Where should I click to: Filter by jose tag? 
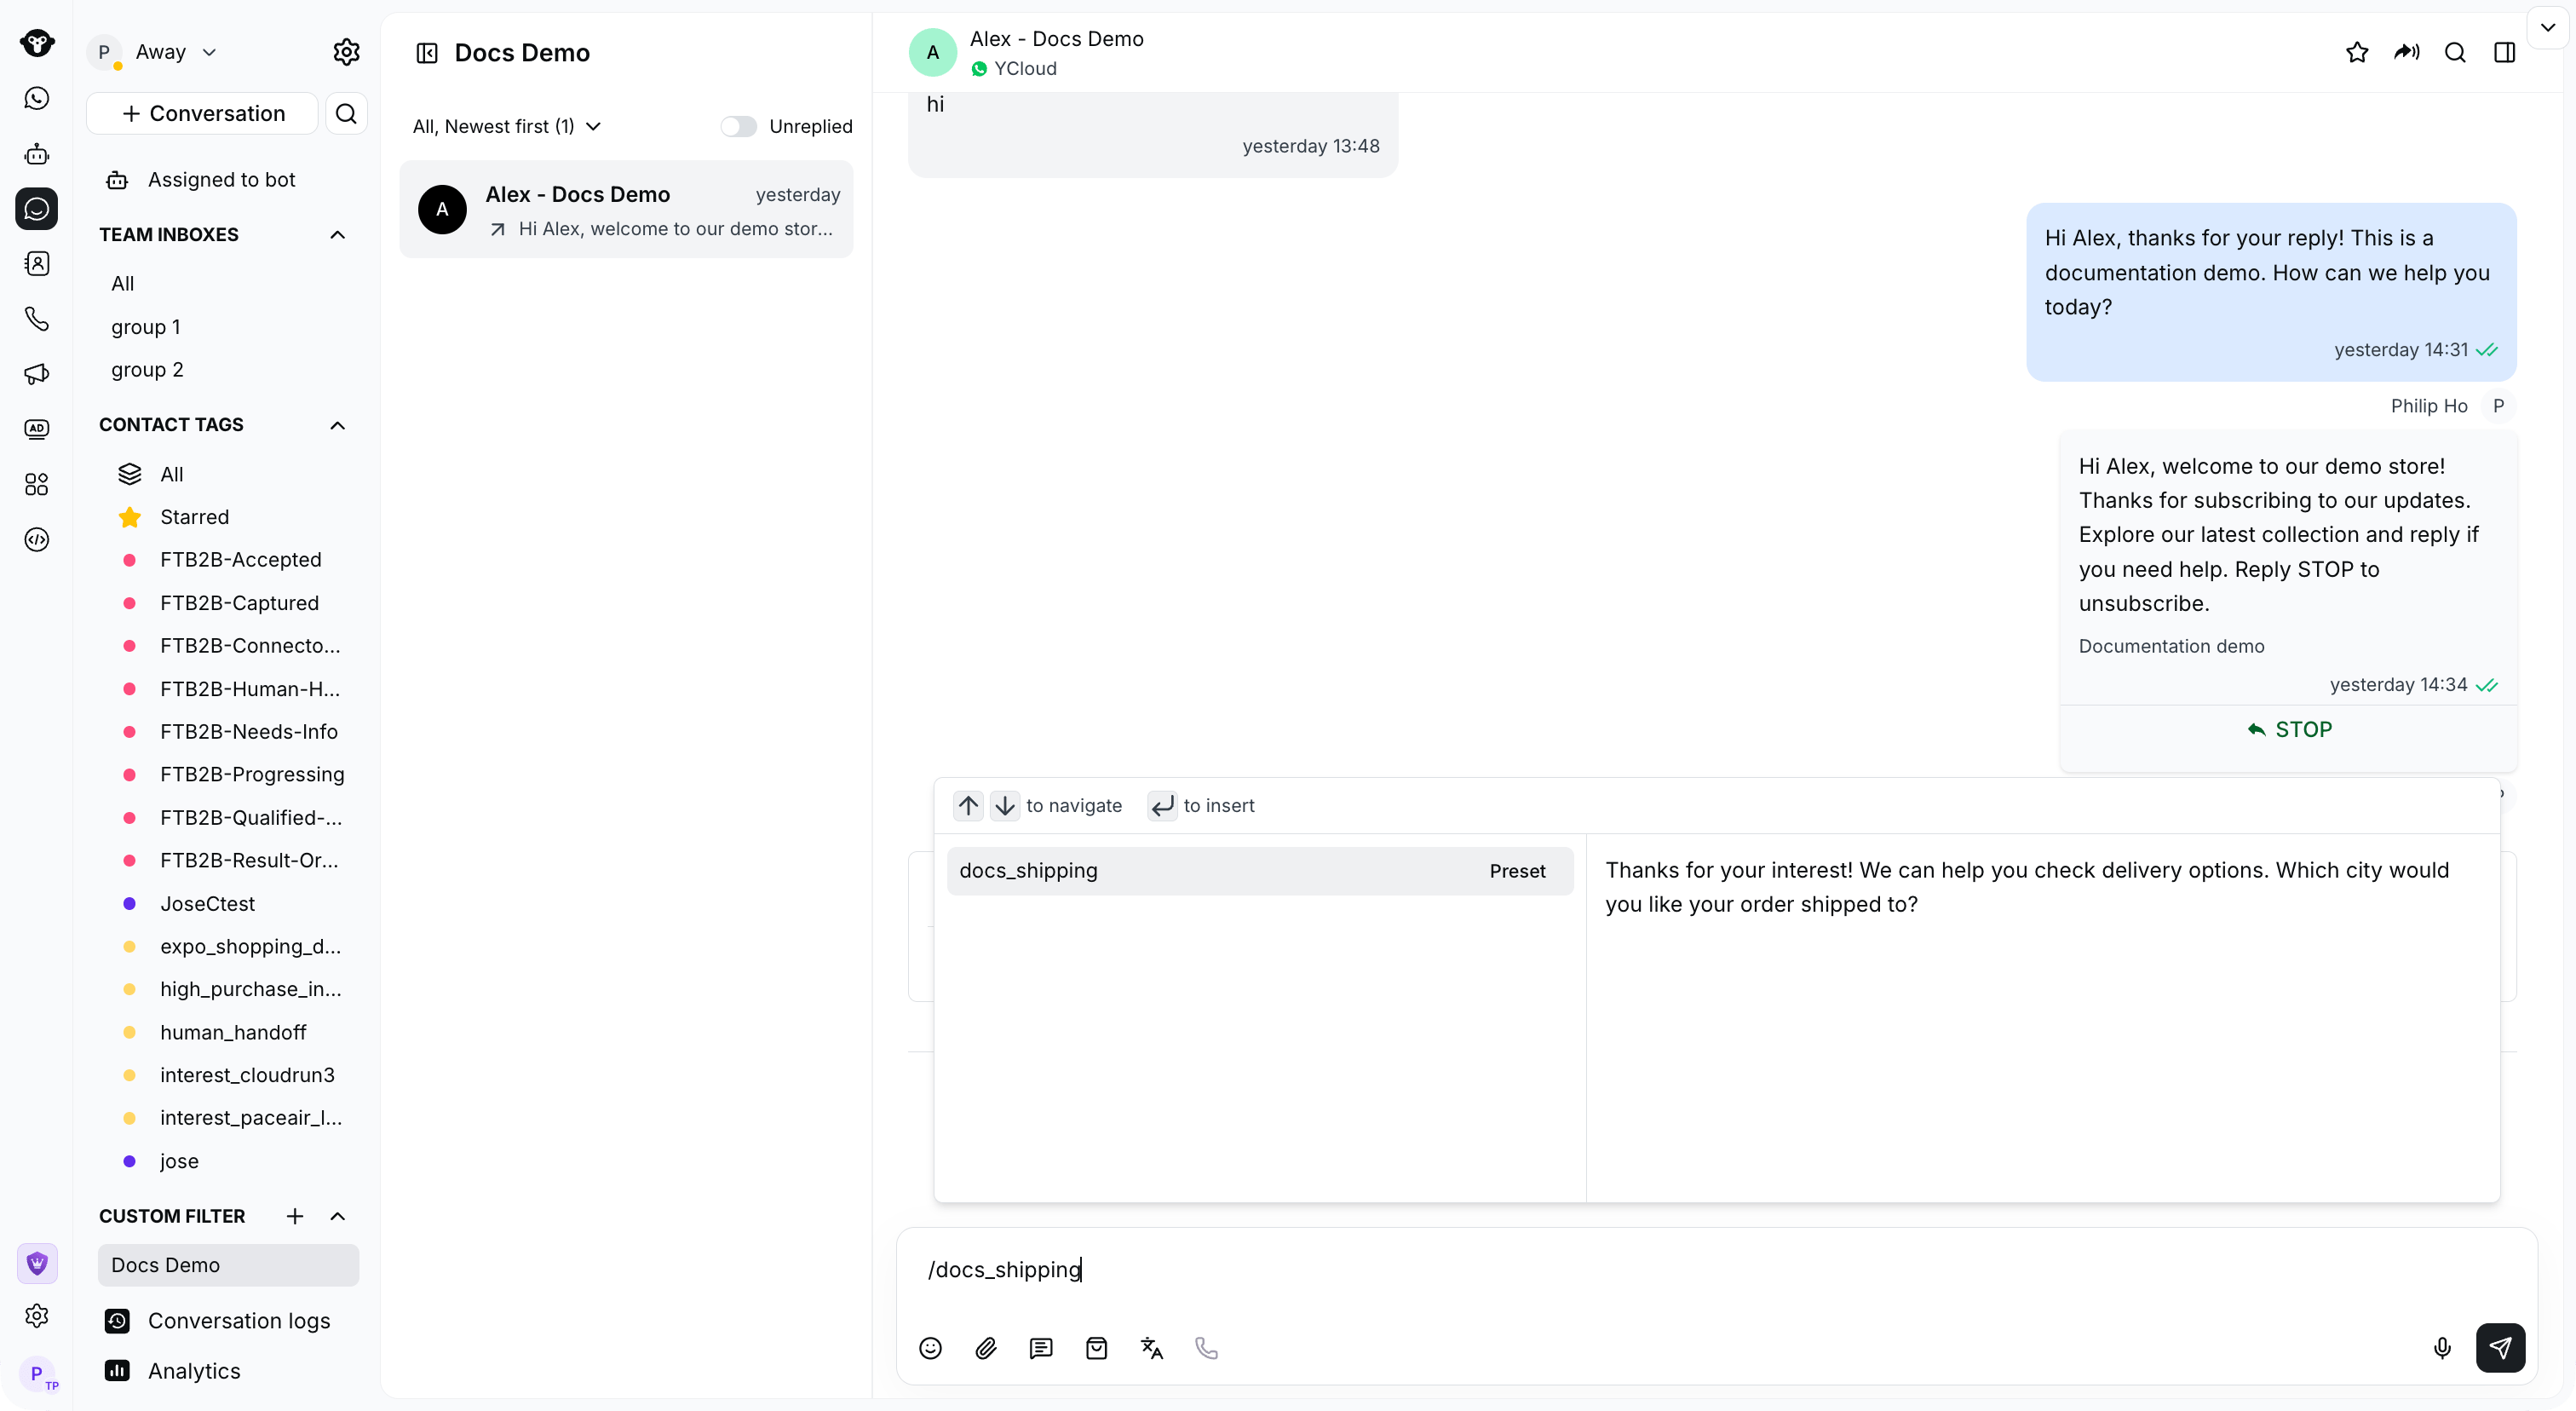click(x=179, y=1161)
